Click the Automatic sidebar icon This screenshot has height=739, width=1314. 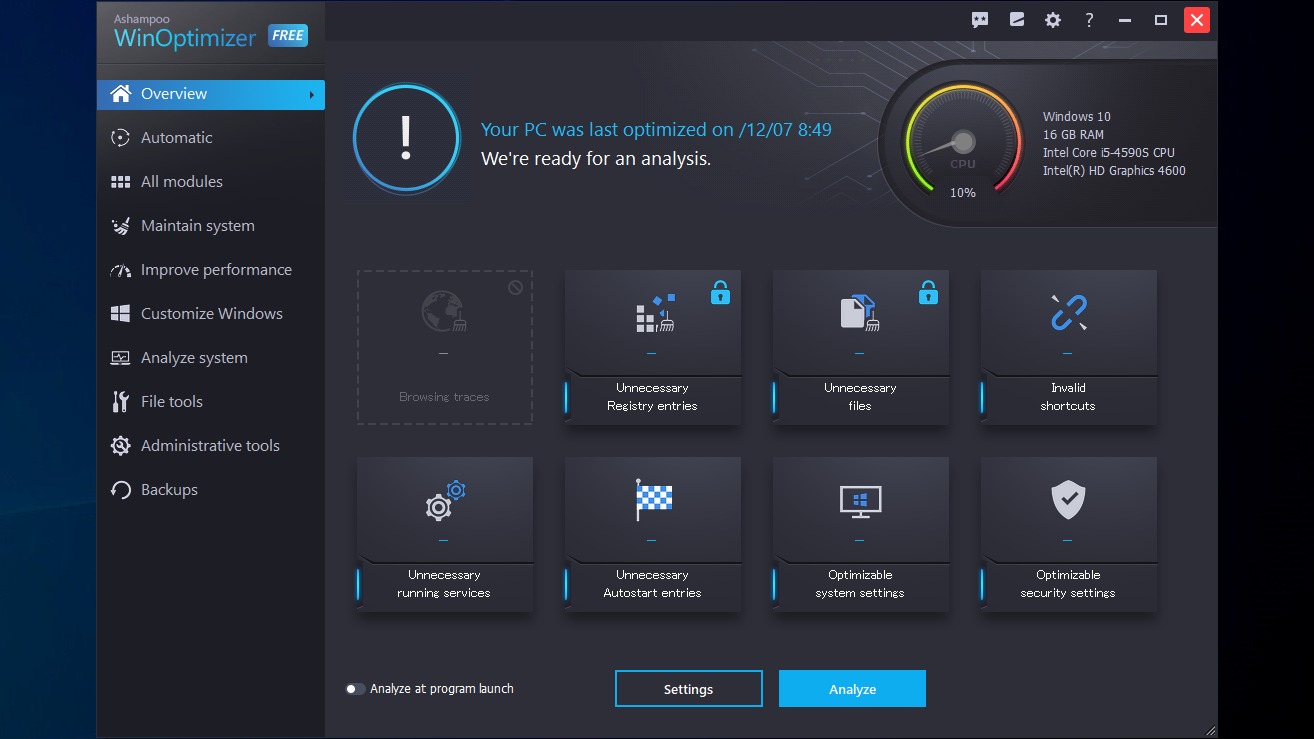tap(121, 138)
